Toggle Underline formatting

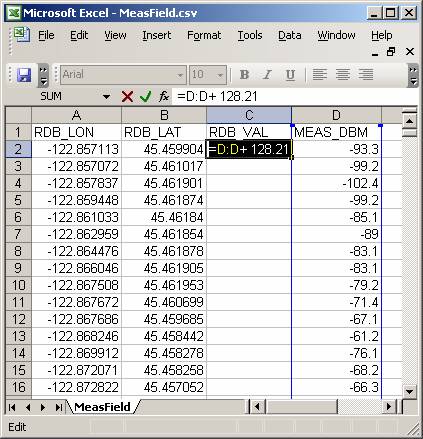pos(290,75)
